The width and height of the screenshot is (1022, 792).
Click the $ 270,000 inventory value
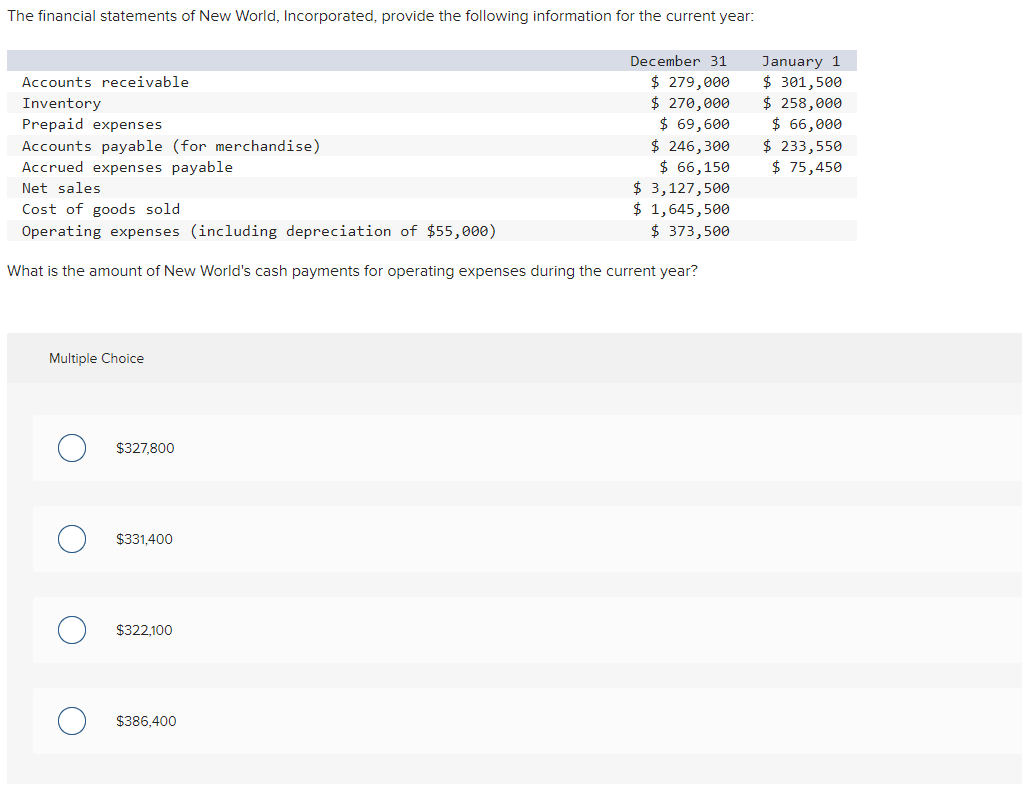[690, 103]
